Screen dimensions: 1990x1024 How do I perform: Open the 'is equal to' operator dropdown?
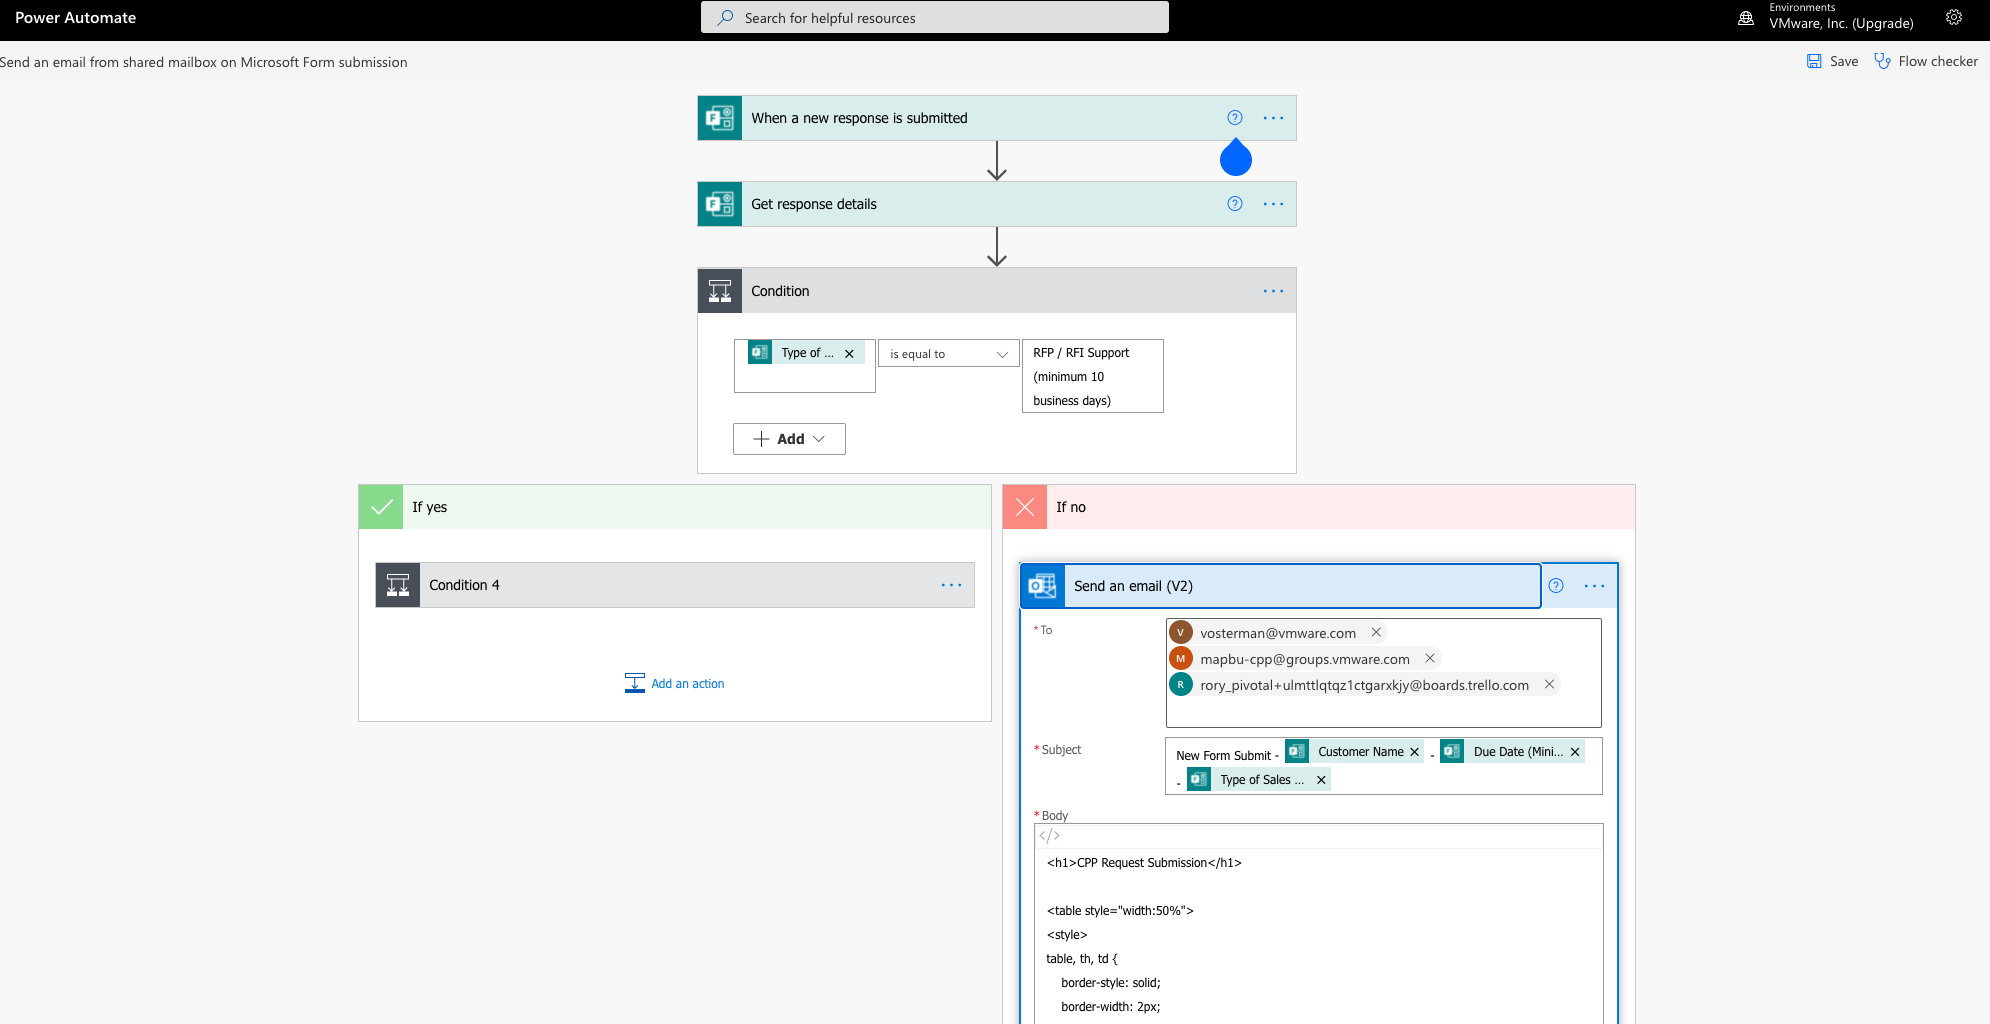[x=948, y=354]
